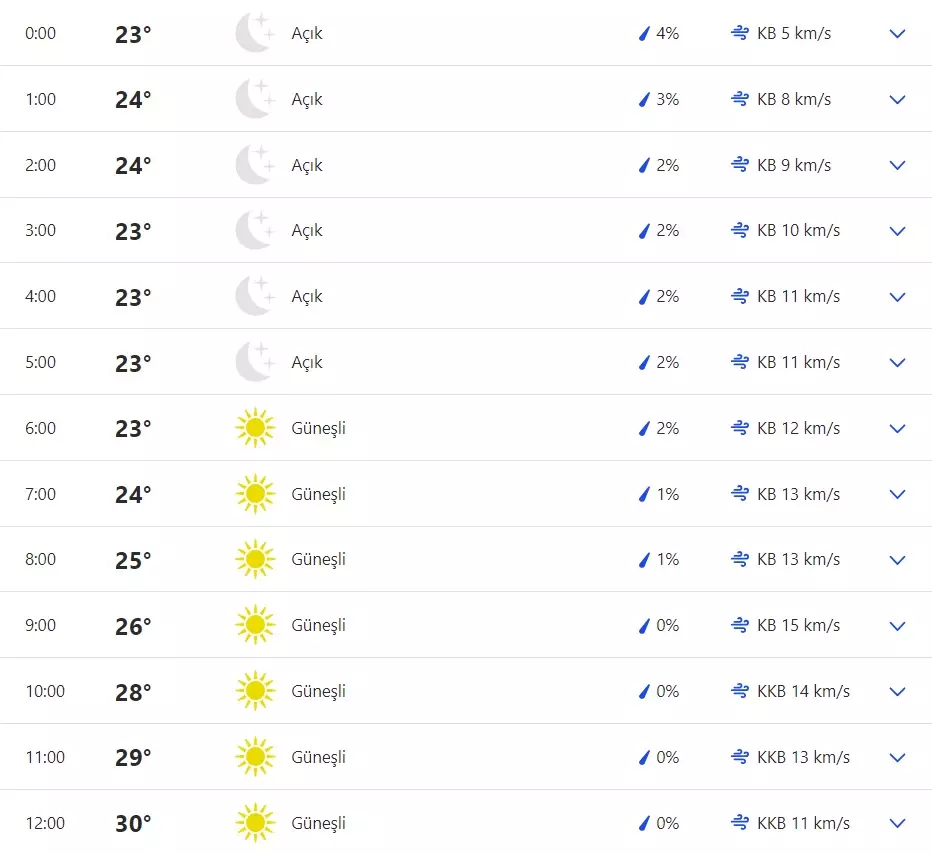Click the 30° temperature at 12:00
This screenshot has height=854, width=932.
133,824
